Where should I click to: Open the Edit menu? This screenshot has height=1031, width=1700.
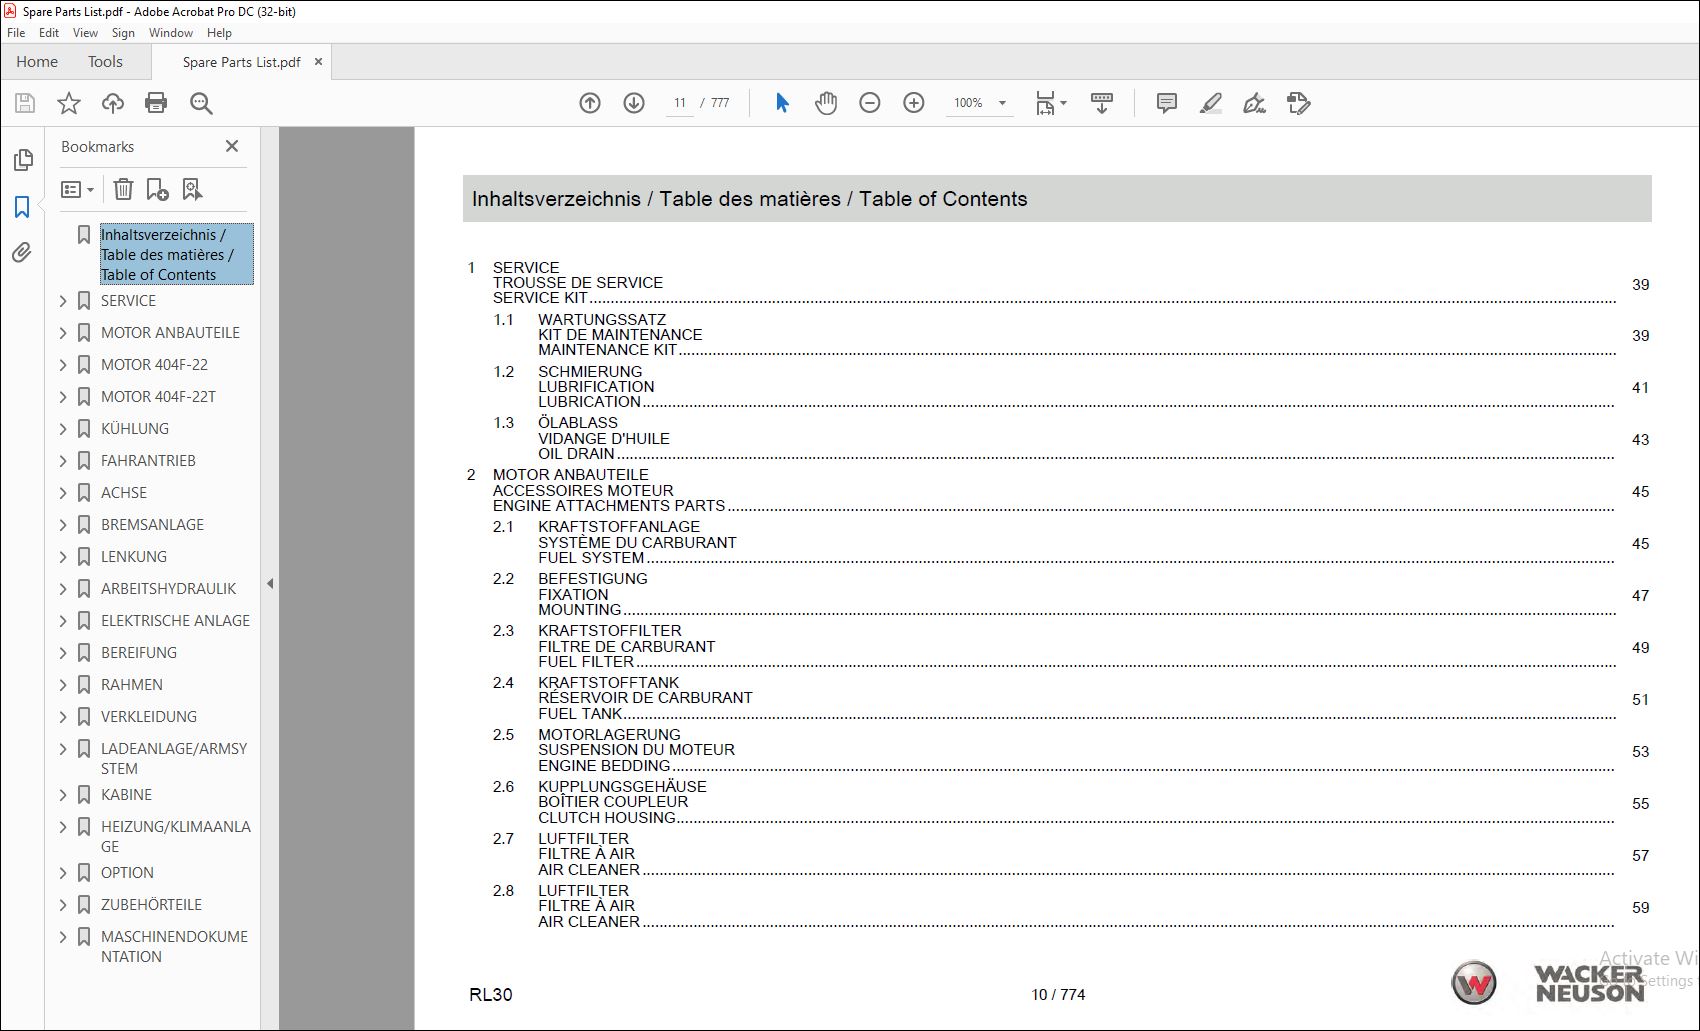[x=49, y=33]
